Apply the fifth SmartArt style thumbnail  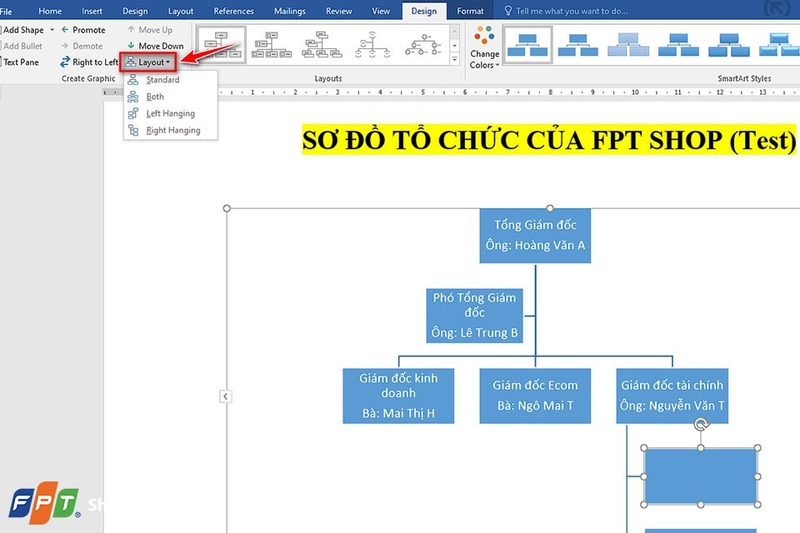(x=729, y=45)
